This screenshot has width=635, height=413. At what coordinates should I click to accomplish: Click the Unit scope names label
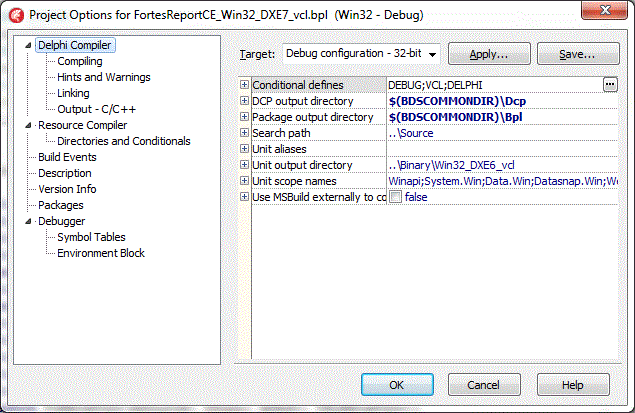294,181
